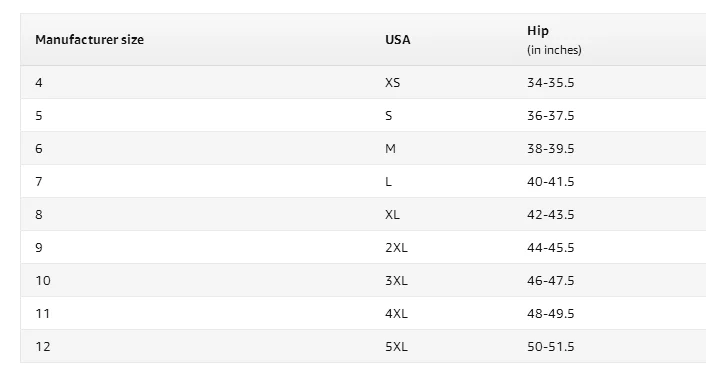Click the 50-51.5 hip measurement
Screen dimensions: 706x377
pos(551,346)
